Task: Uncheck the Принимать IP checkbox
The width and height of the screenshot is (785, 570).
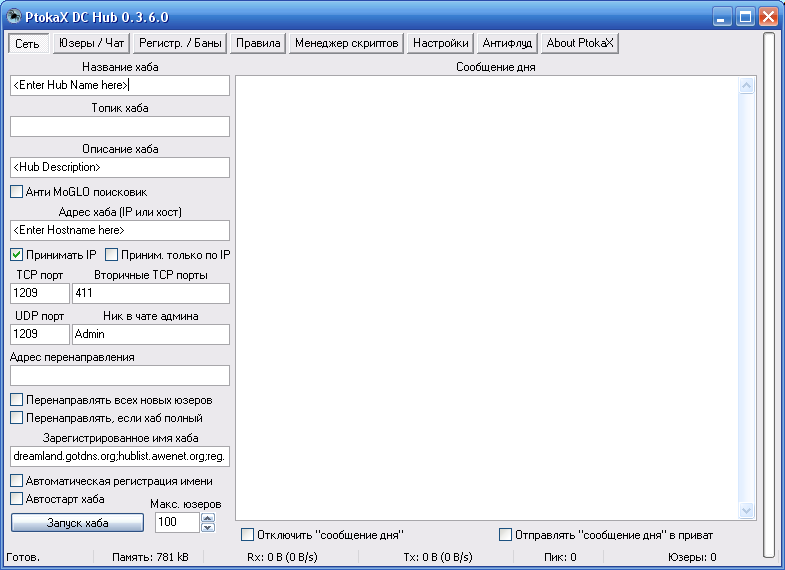Action: coord(17,255)
